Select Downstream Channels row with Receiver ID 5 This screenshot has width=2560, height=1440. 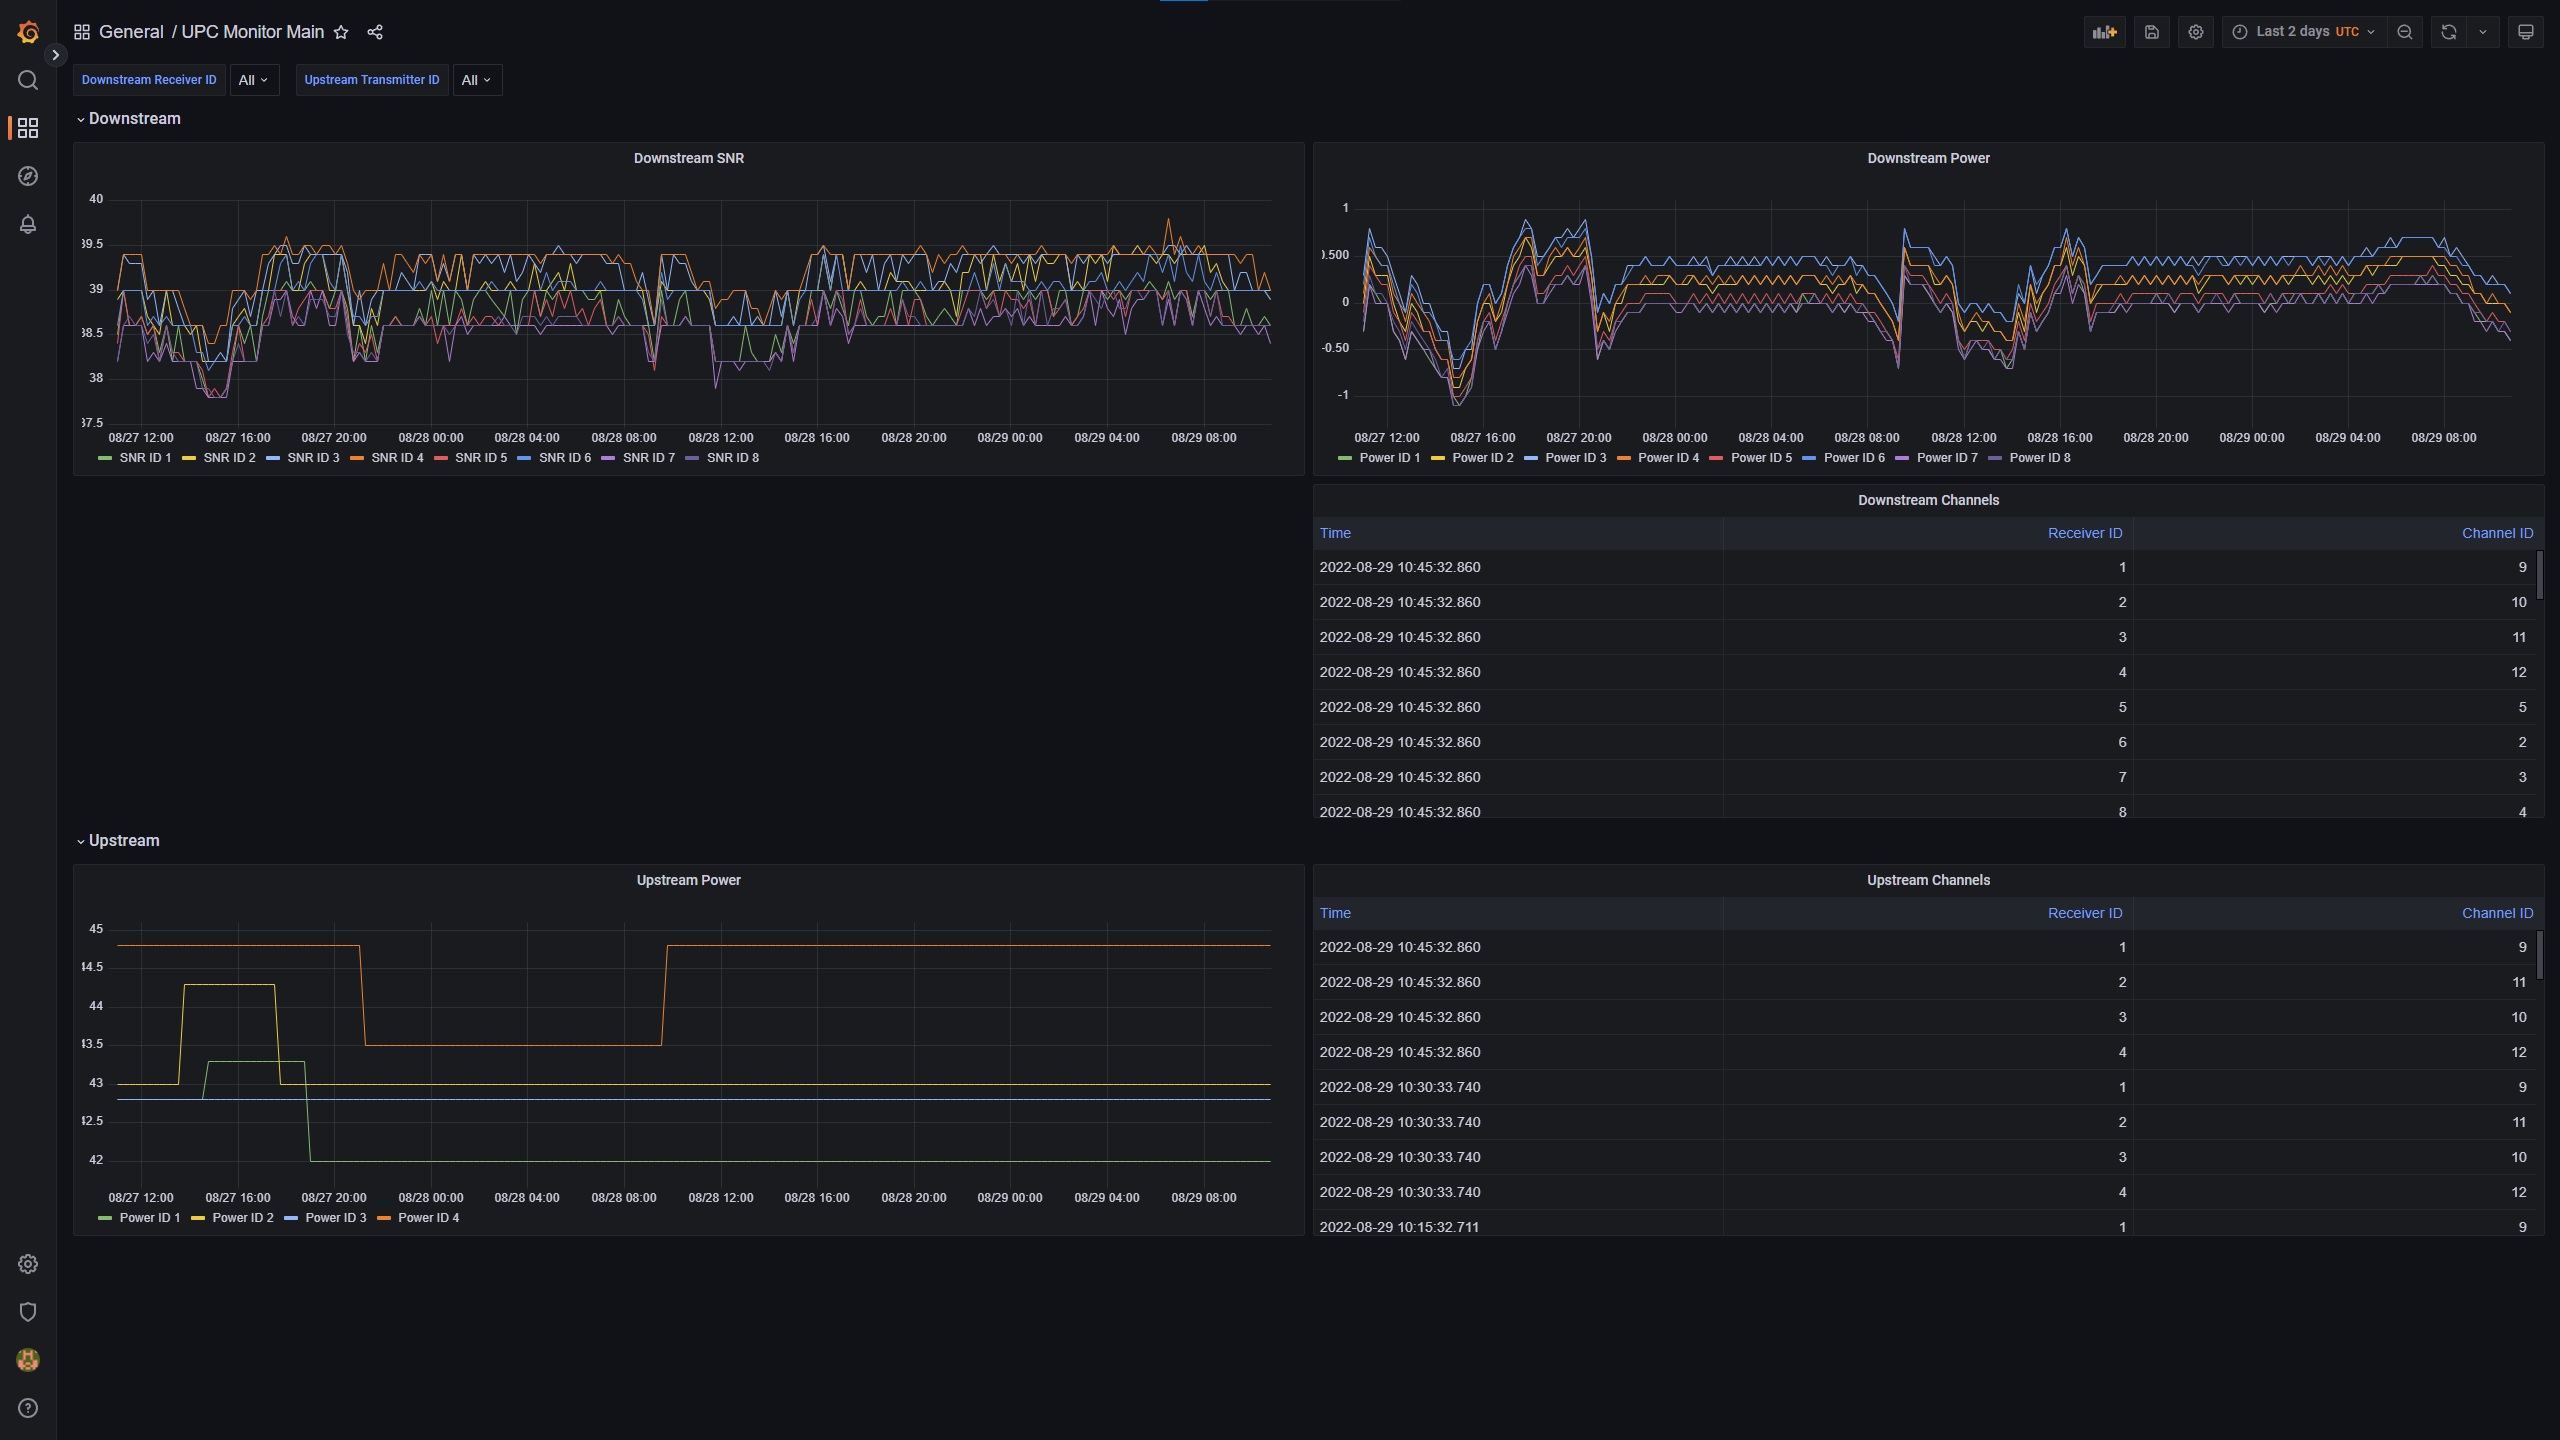point(1926,707)
